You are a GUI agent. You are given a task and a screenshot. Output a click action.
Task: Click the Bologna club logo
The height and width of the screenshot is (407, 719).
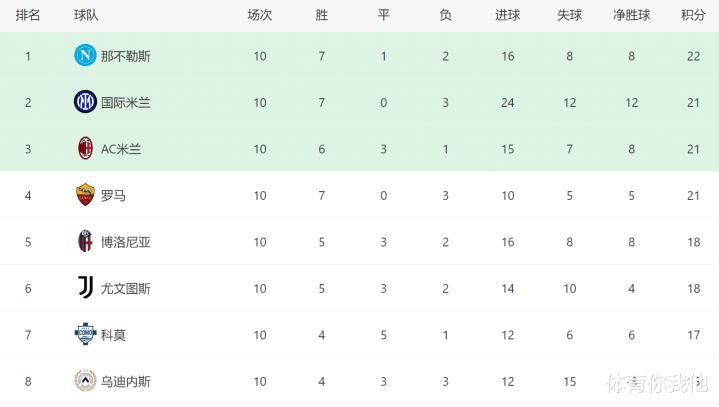[x=85, y=242]
